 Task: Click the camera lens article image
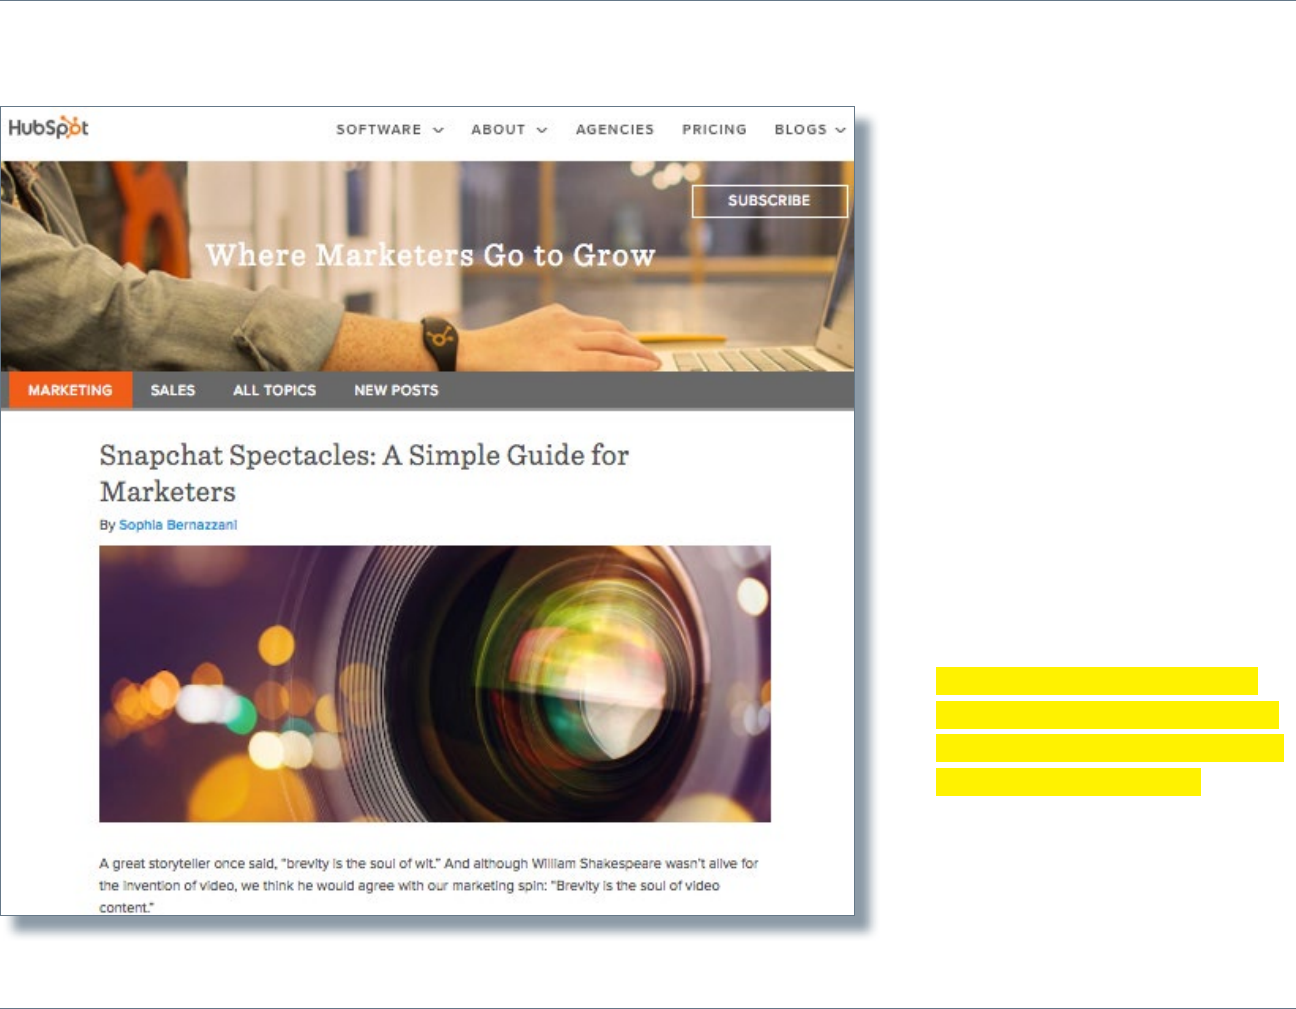(435, 684)
